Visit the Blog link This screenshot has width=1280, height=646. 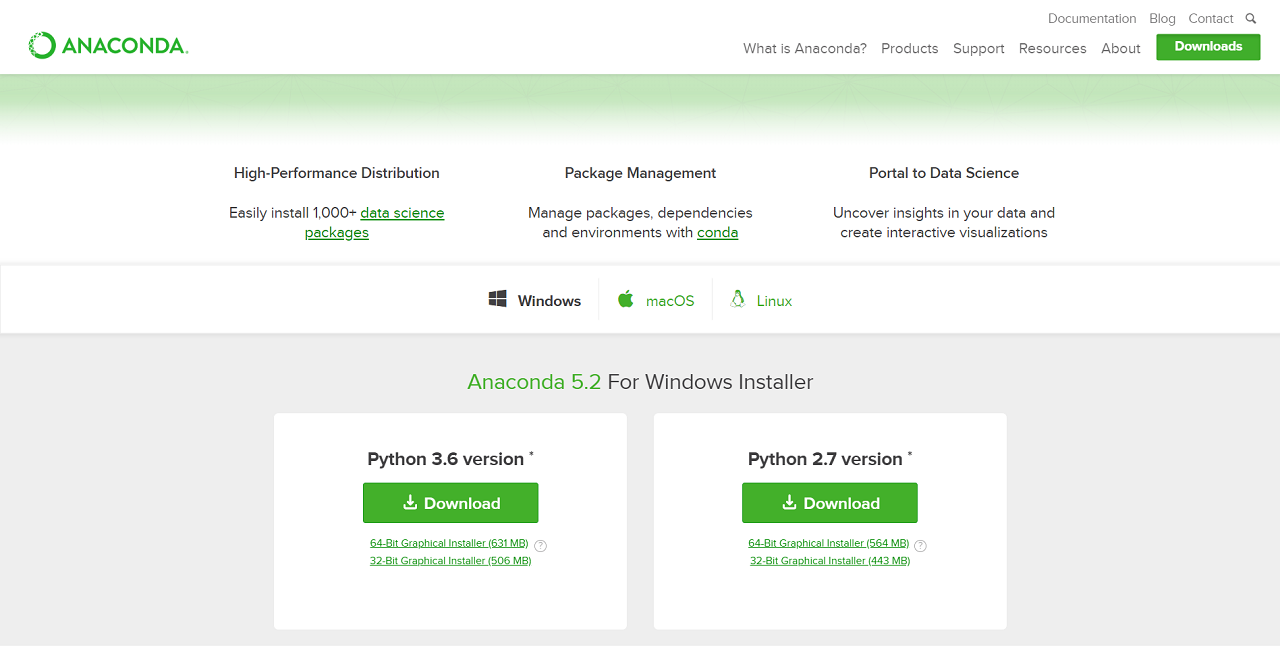[x=1162, y=19]
